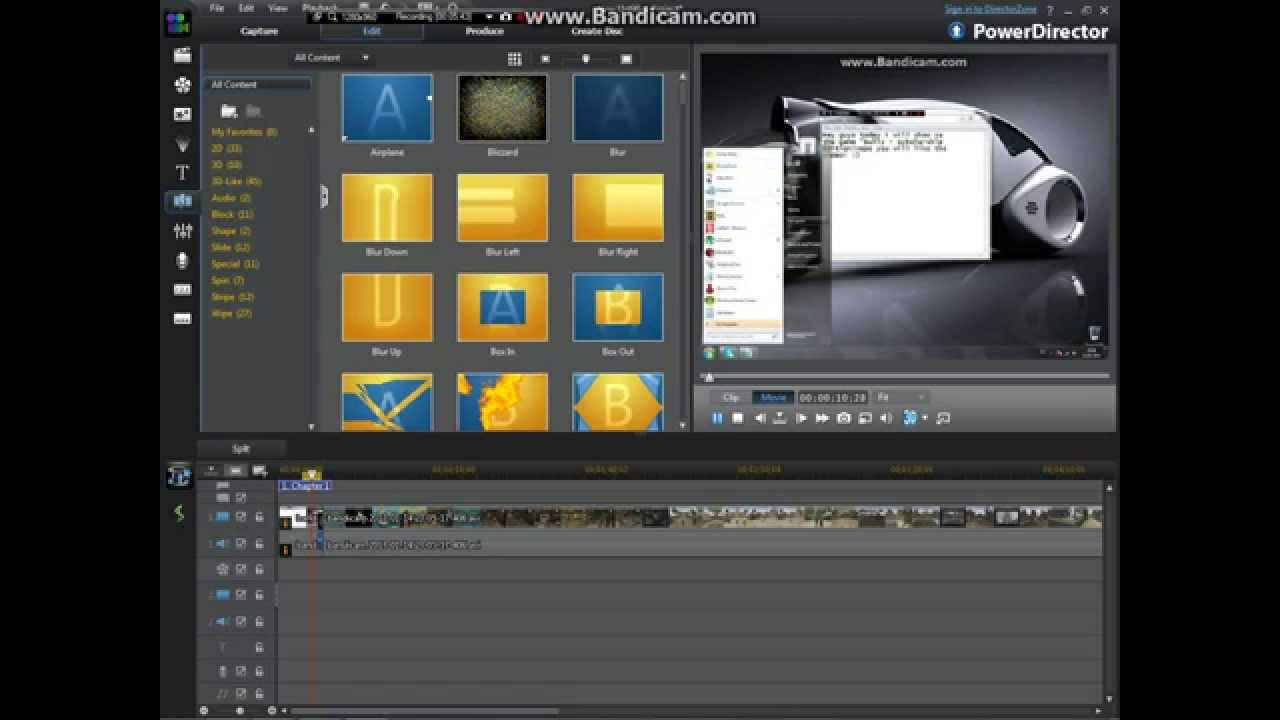Pause the preview playback

pyautogui.click(x=717, y=418)
